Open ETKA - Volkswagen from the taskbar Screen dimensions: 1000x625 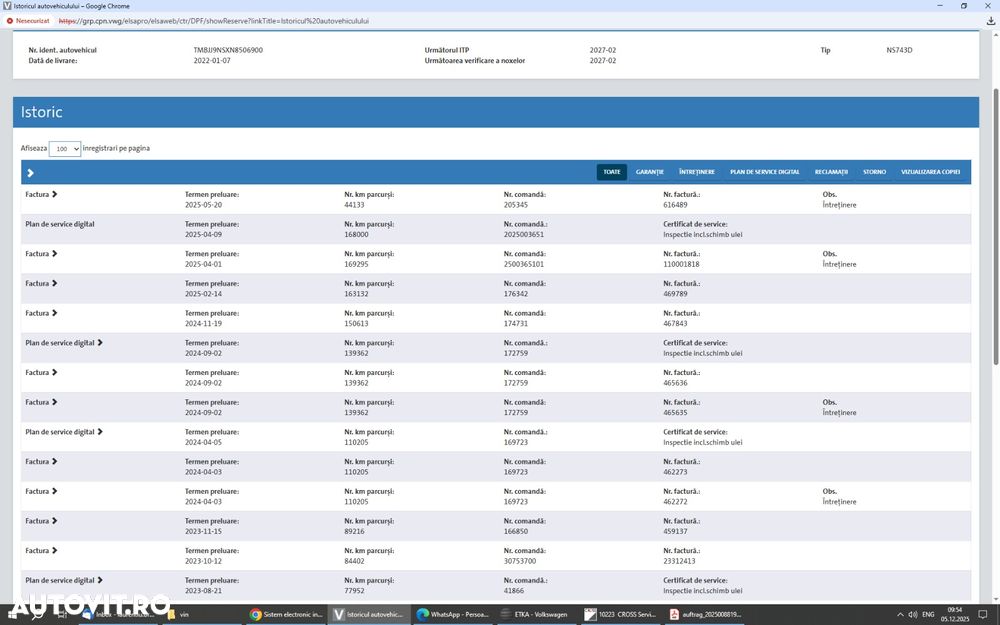pyautogui.click(x=534, y=615)
